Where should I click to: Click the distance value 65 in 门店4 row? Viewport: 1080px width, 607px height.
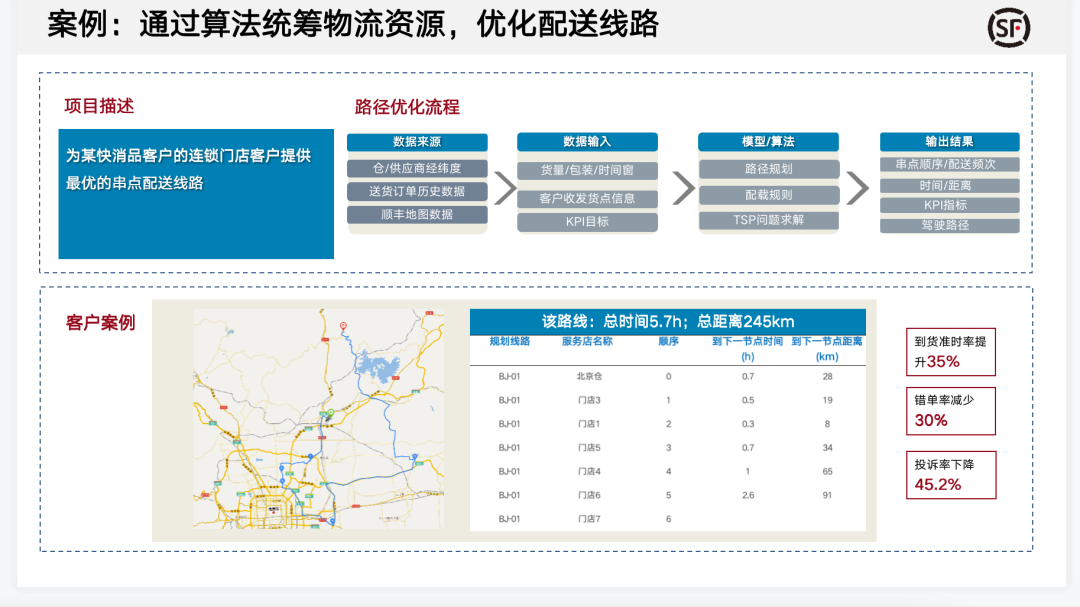827,471
